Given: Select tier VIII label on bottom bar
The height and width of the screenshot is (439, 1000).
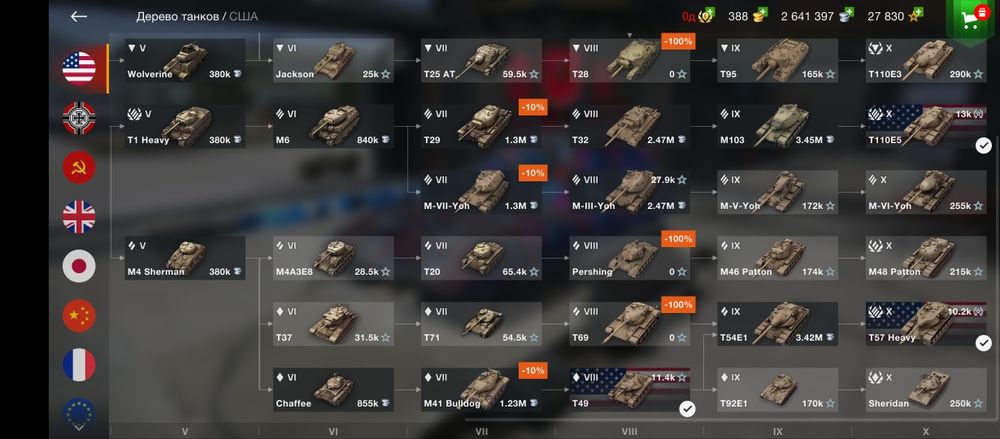Looking at the screenshot, I should [629, 431].
